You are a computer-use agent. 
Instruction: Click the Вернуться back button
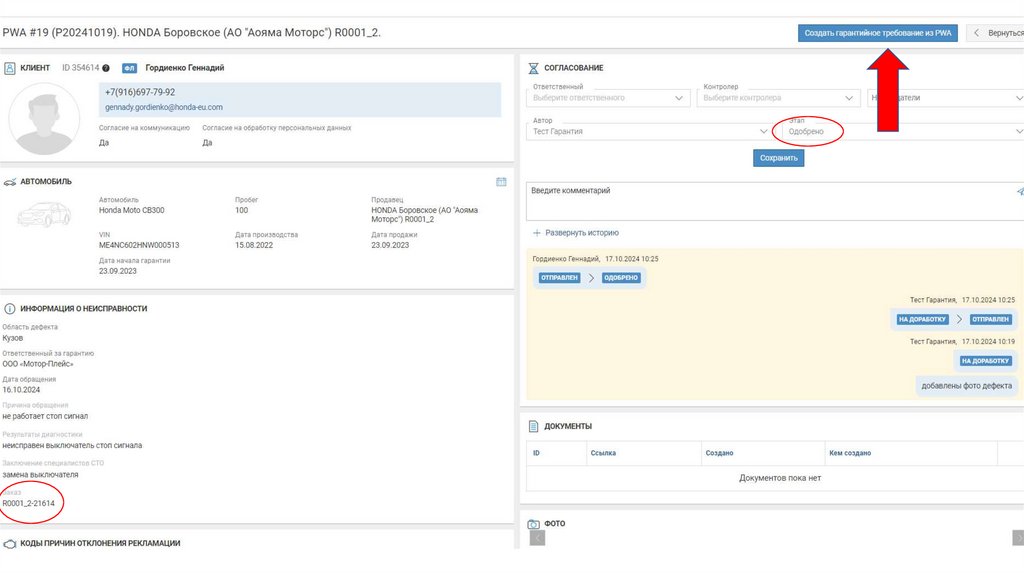click(995, 33)
